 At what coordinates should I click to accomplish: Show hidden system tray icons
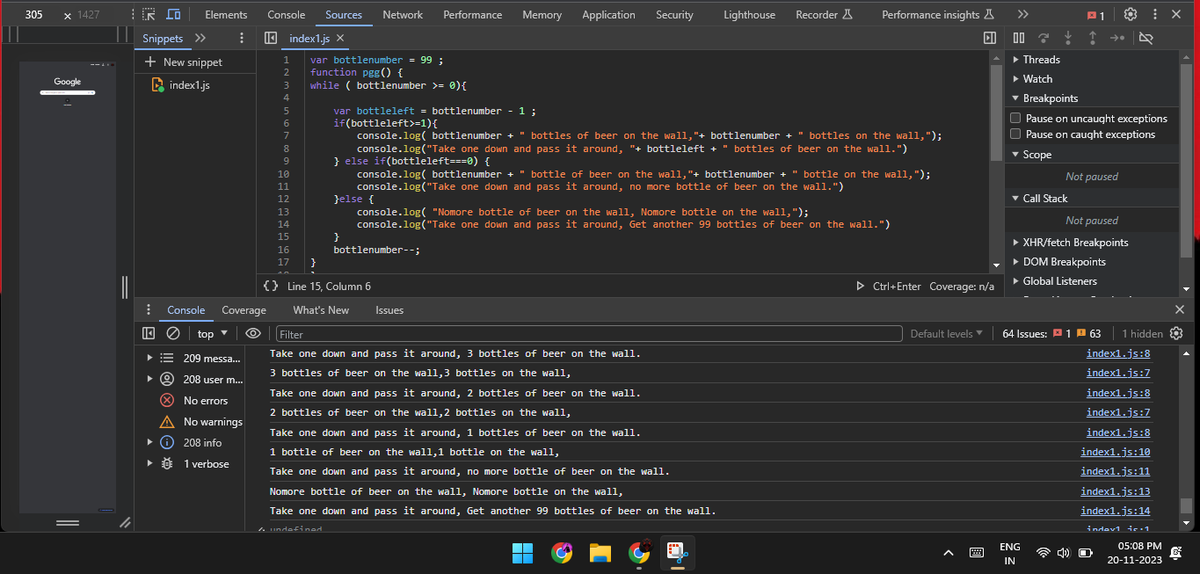pos(947,553)
